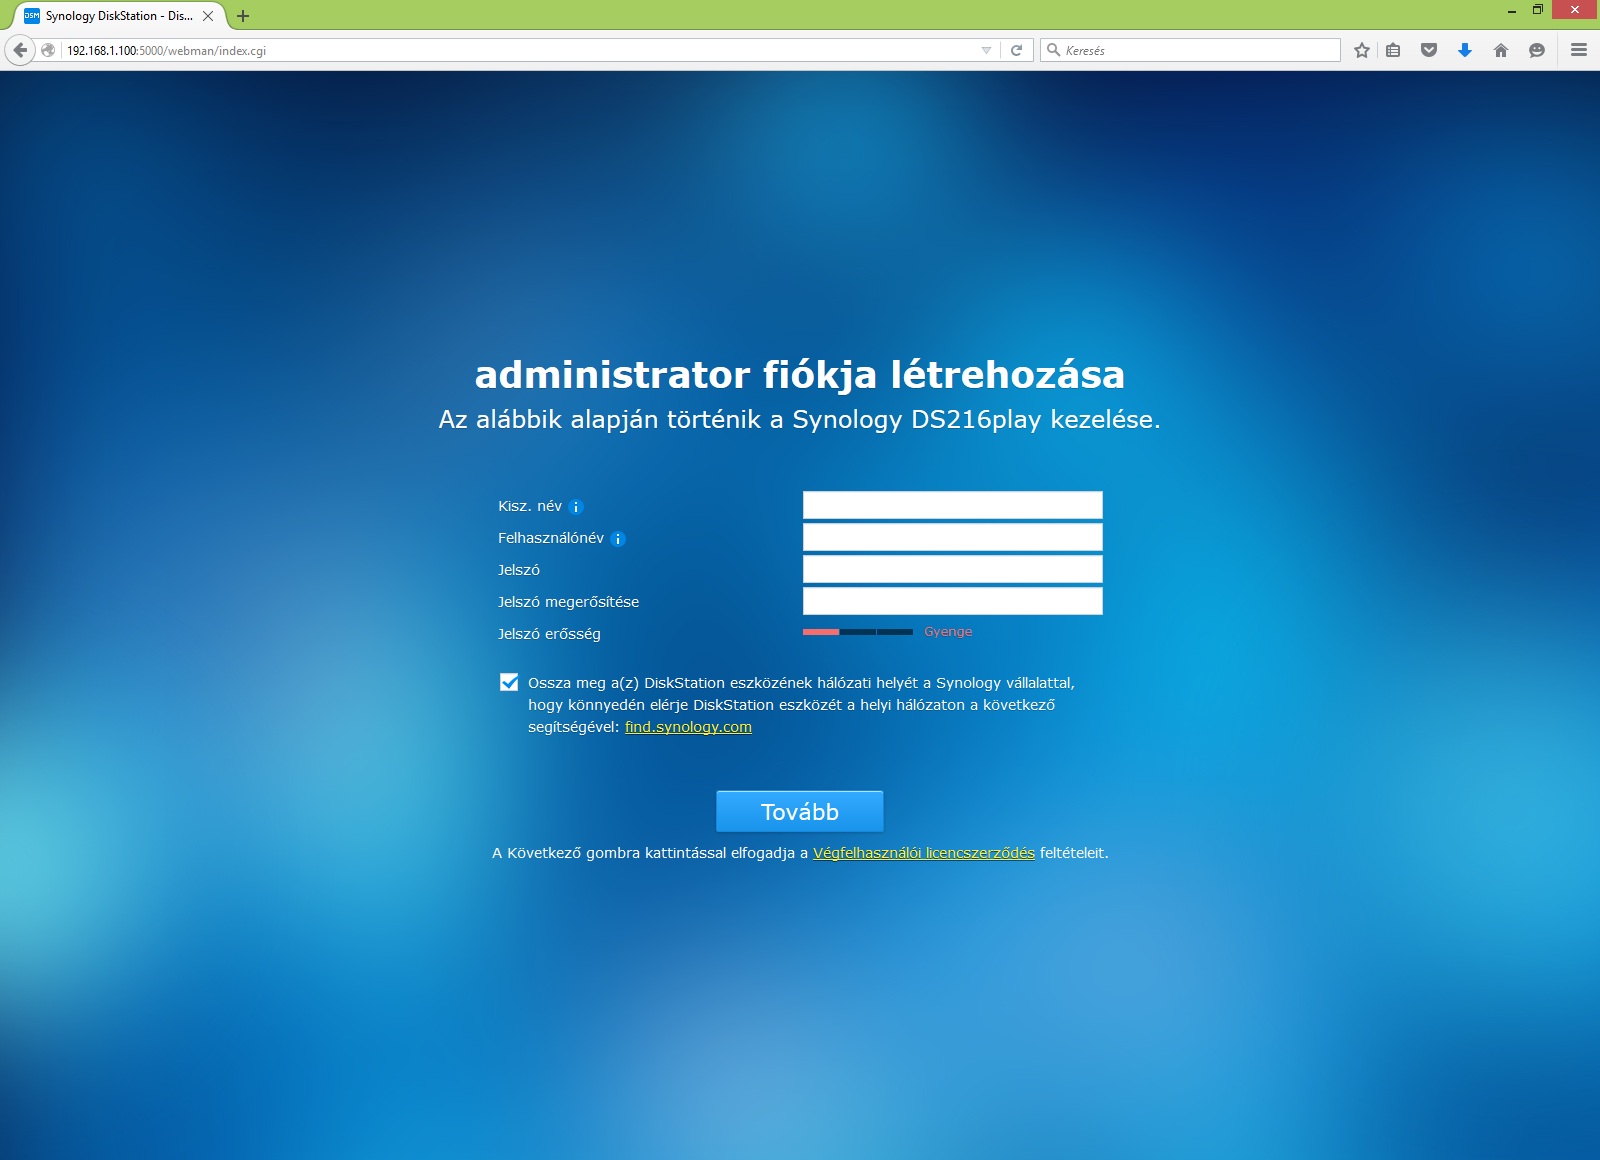Open the Végfelhasználói licencszerződés link
The height and width of the screenshot is (1160, 1600).
924,853
